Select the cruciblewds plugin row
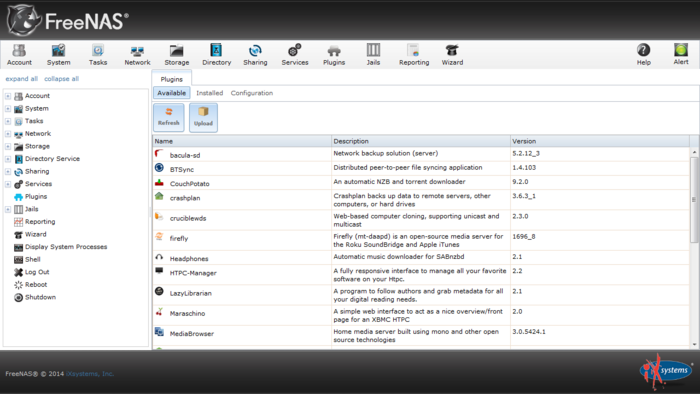This screenshot has height=394, width=700. [421, 220]
